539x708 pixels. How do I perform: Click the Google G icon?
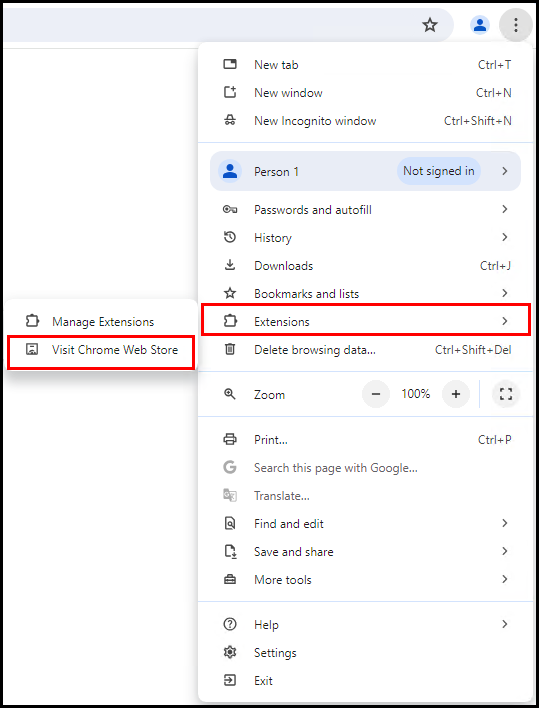[230, 467]
